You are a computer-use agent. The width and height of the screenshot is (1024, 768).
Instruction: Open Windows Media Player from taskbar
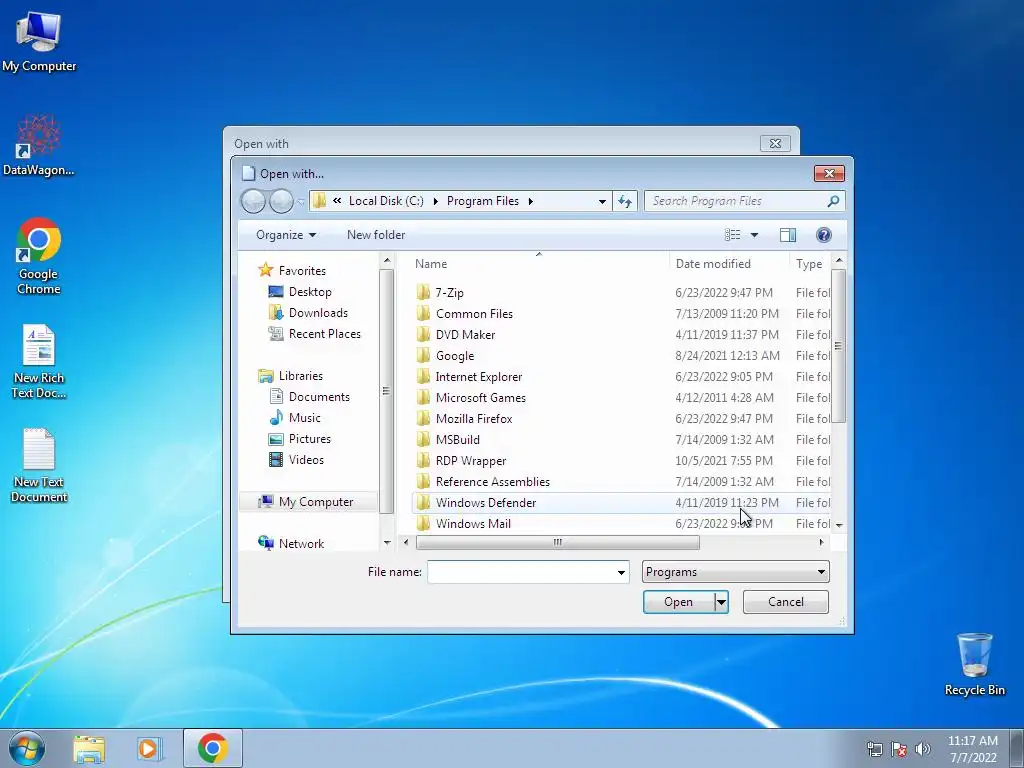point(150,748)
